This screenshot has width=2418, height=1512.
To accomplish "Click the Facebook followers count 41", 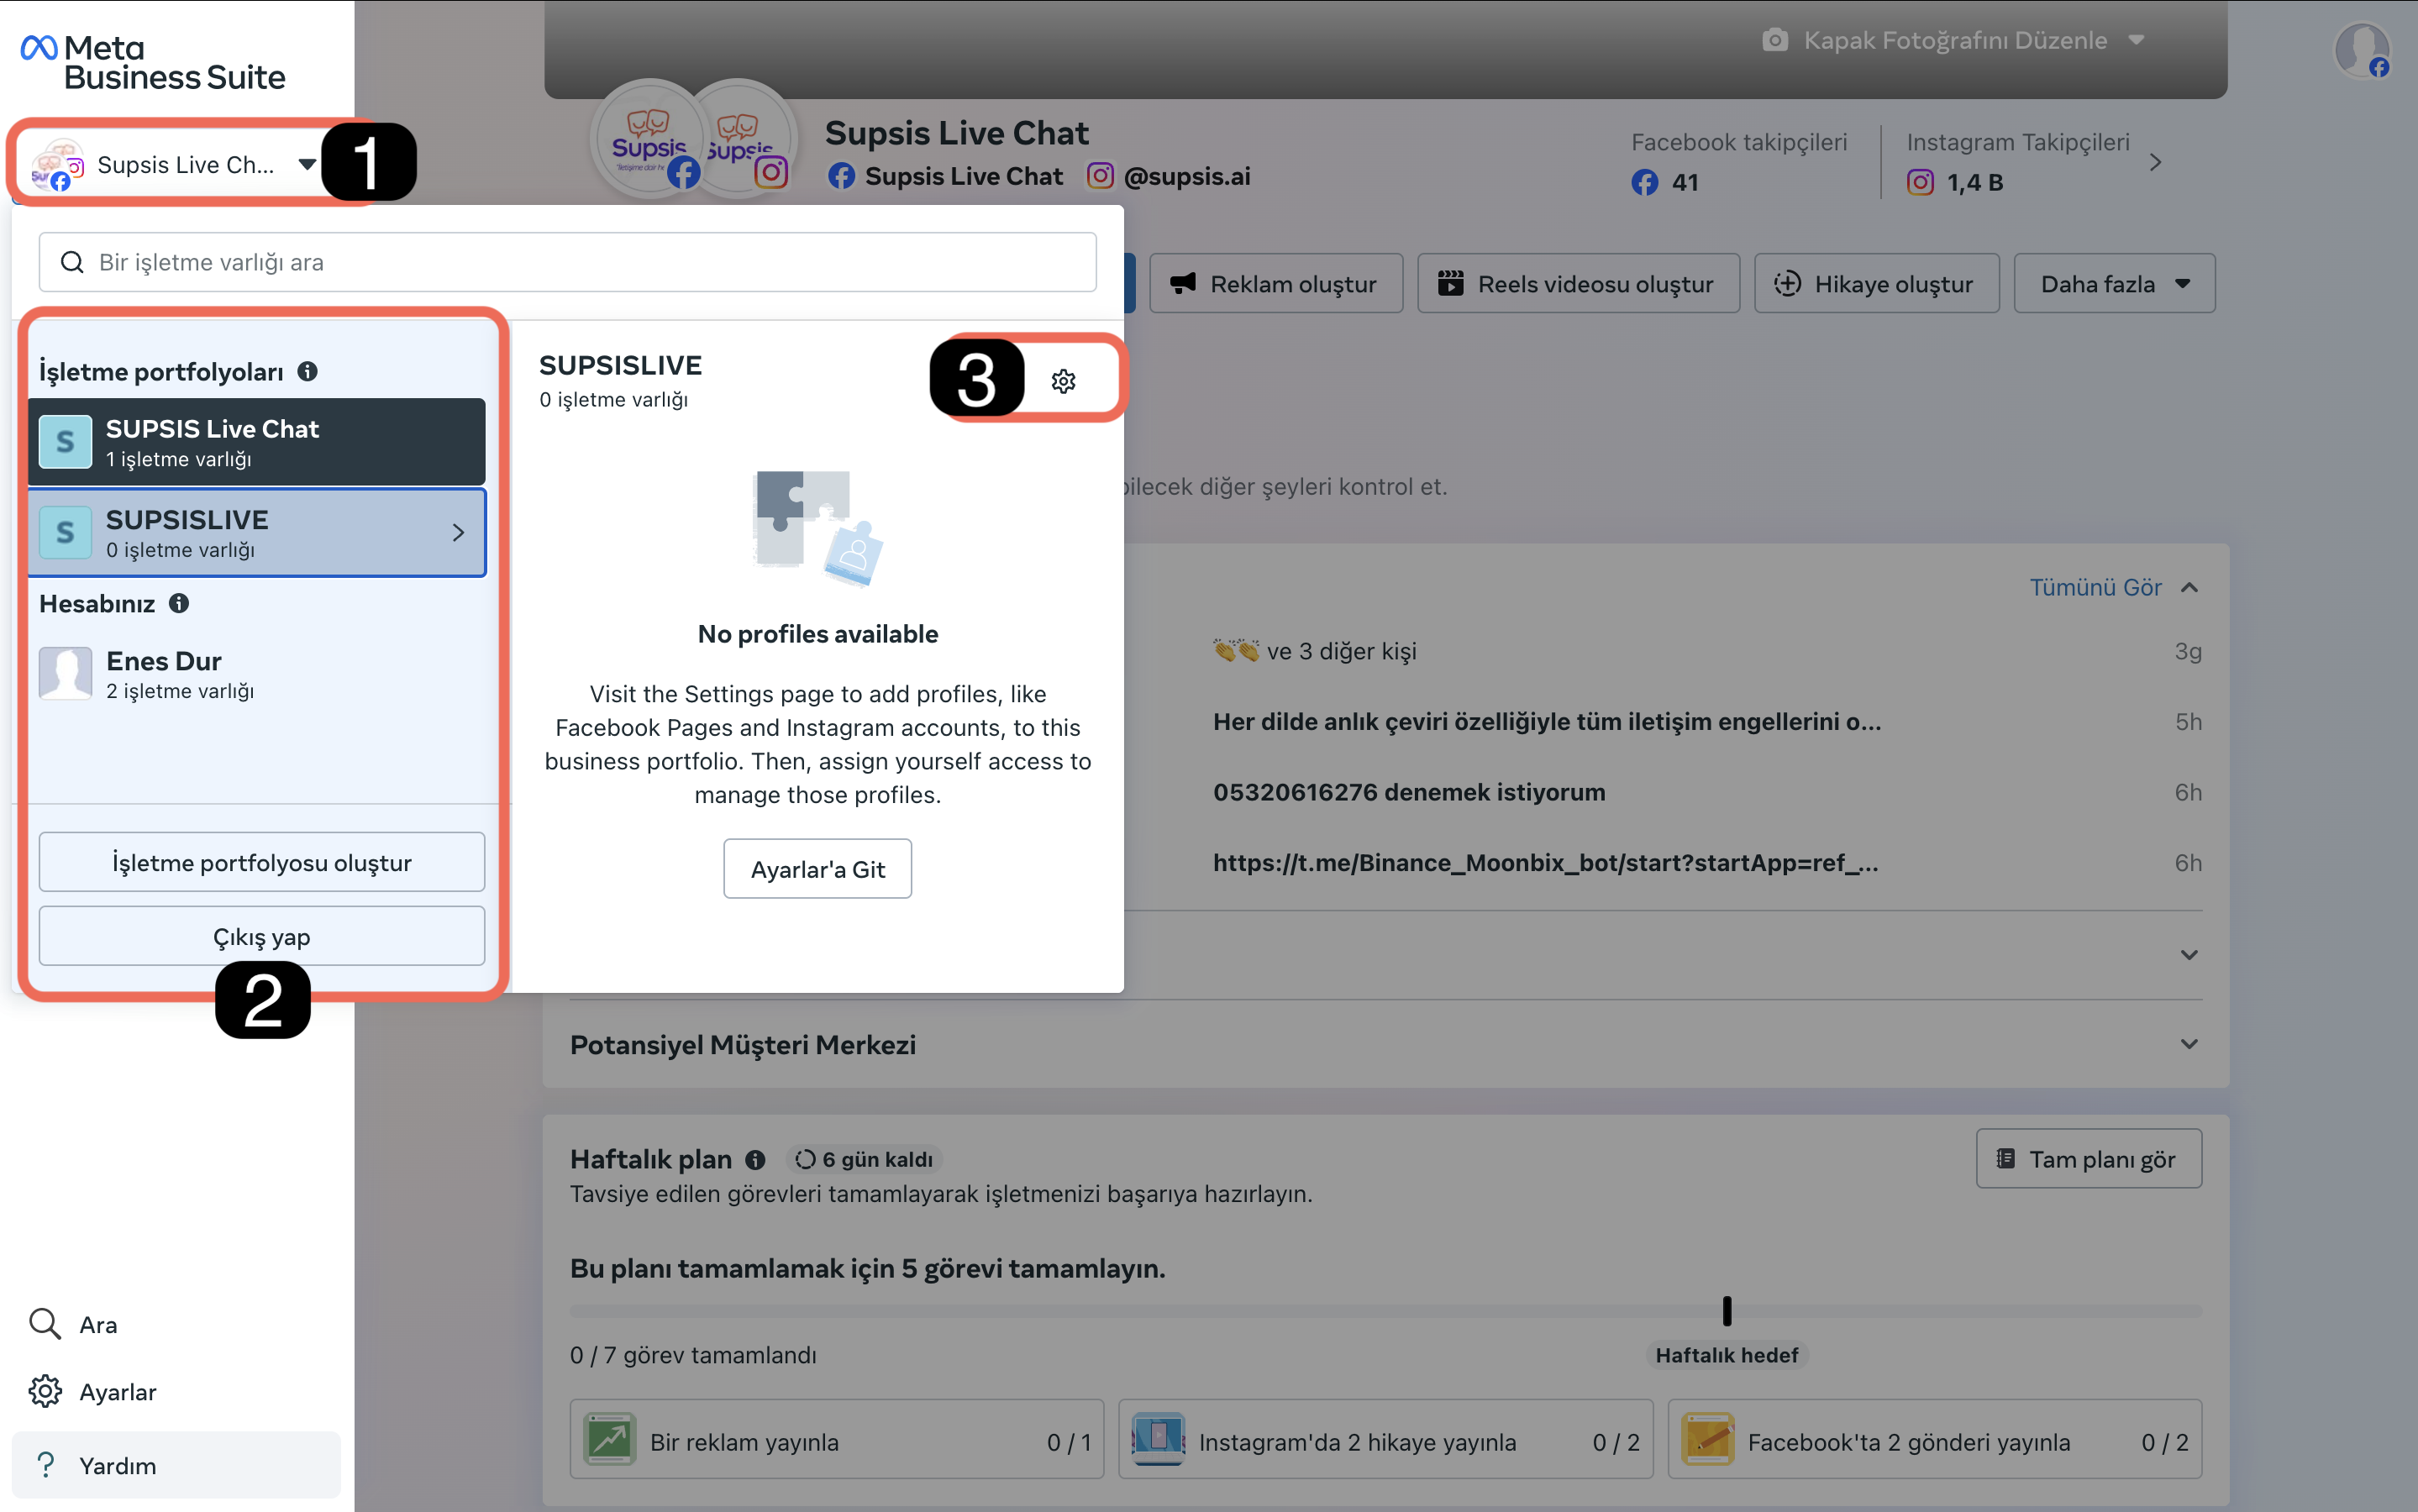I will (1685, 182).
